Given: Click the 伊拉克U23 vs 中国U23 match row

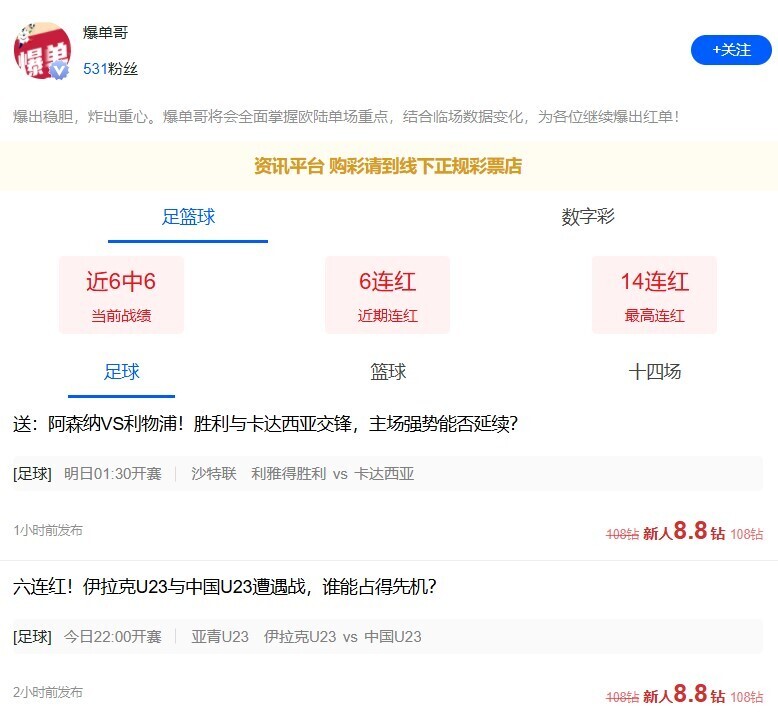Looking at the screenshot, I should tap(388, 637).
